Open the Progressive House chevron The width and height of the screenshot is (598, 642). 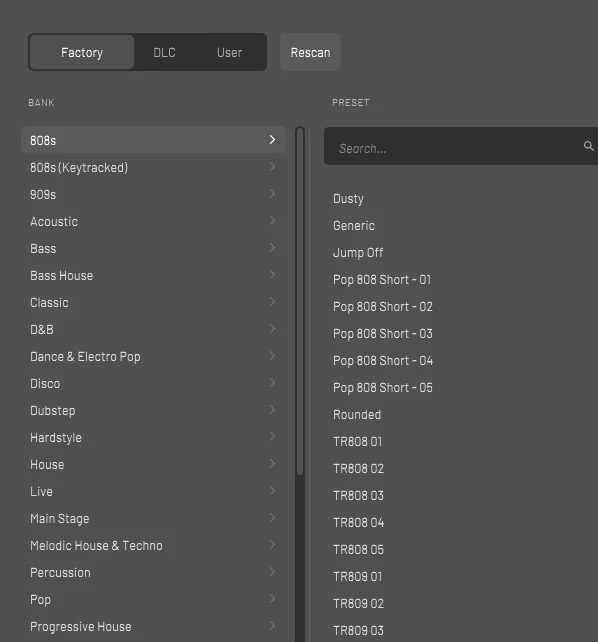tap(273, 626)
